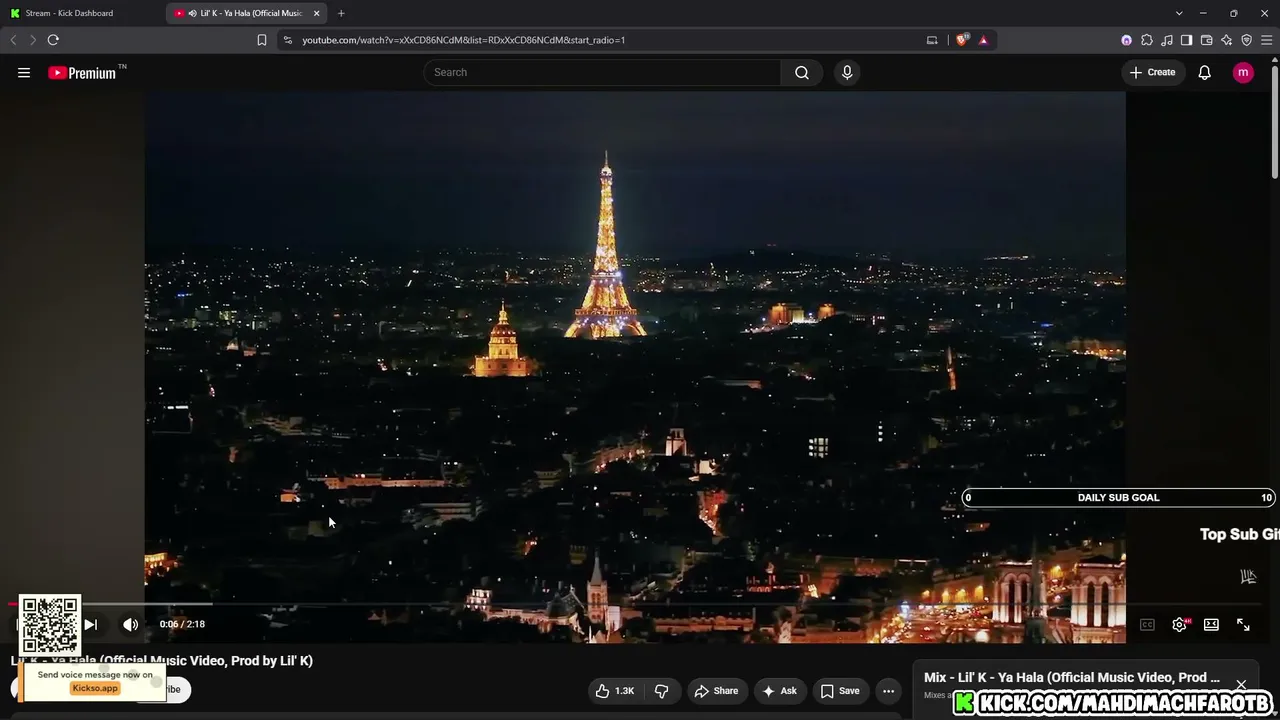
Task: Open the YouTube guide hamburger menu
Action: click(24, 72)
